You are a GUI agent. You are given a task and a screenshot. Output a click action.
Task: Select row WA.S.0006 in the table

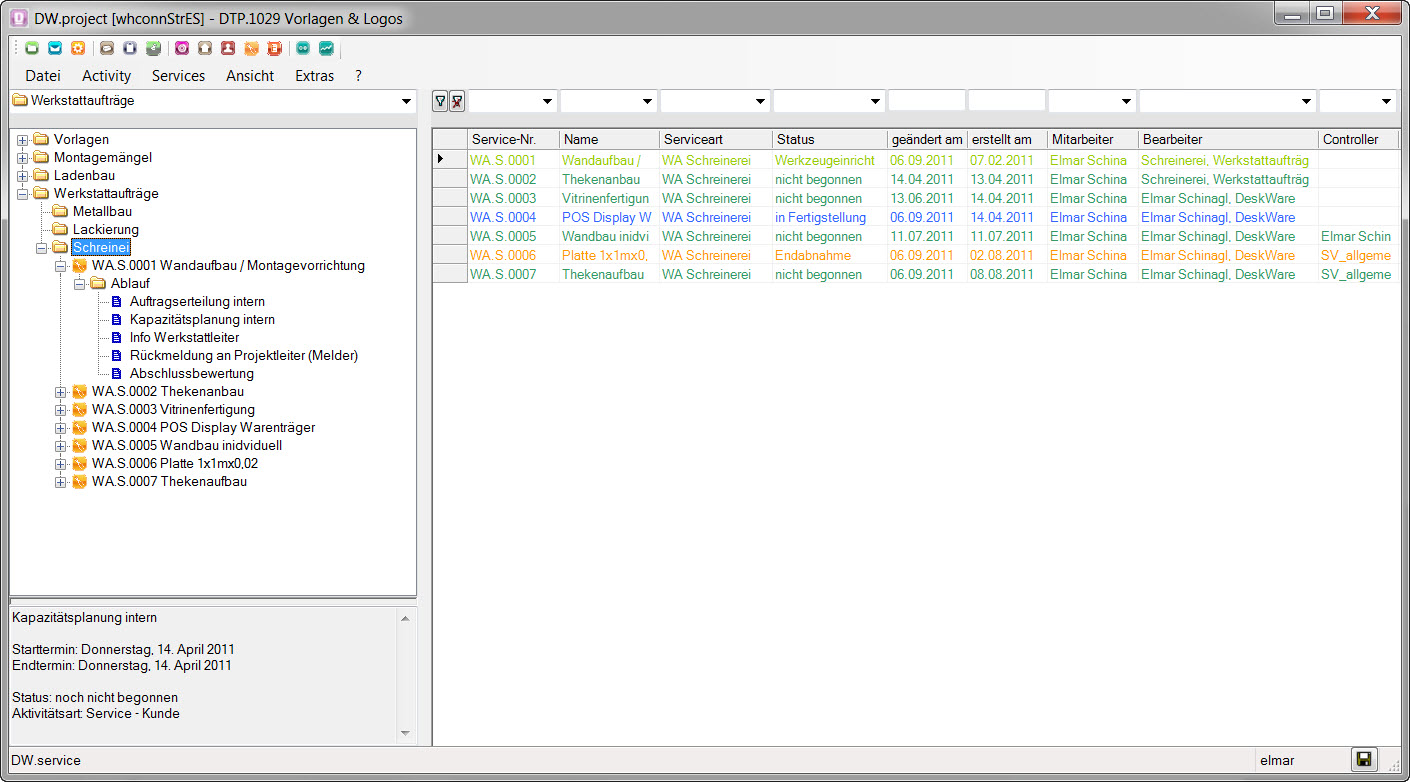pos(915,255)
